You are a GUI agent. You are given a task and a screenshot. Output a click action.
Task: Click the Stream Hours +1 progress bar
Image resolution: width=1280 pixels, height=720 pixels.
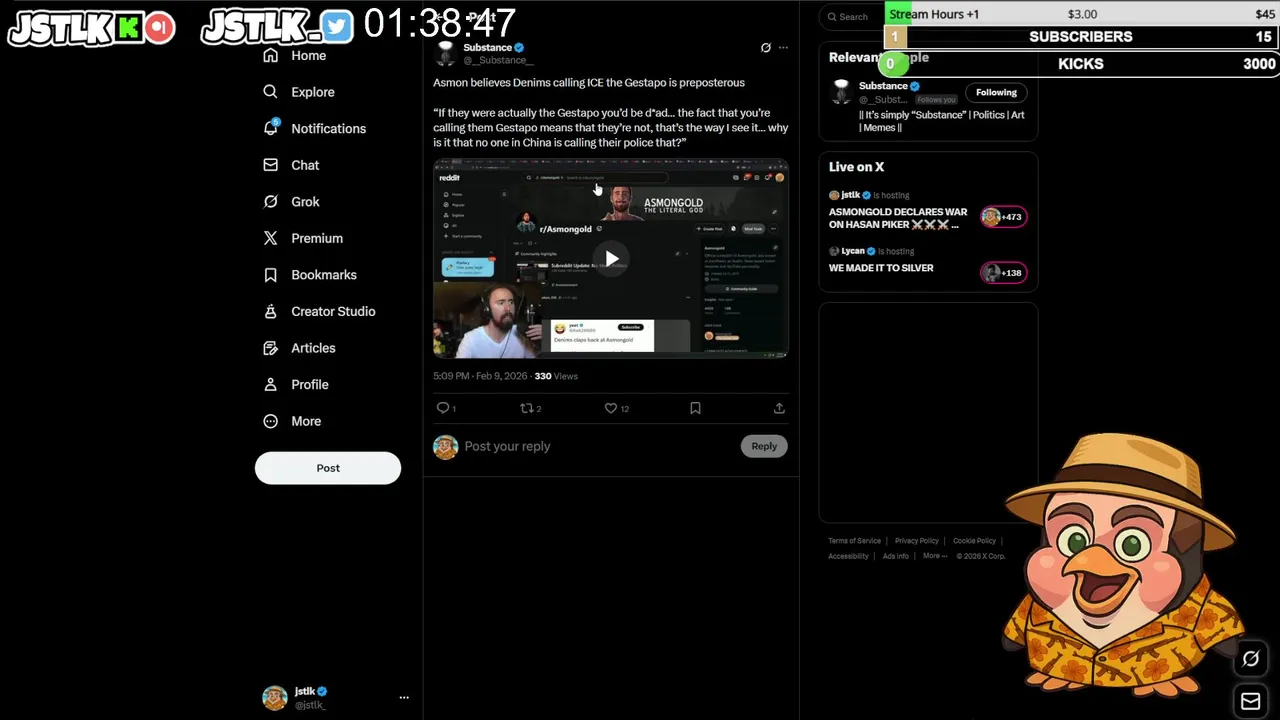pyautogui.click(x=1080, y=14)
